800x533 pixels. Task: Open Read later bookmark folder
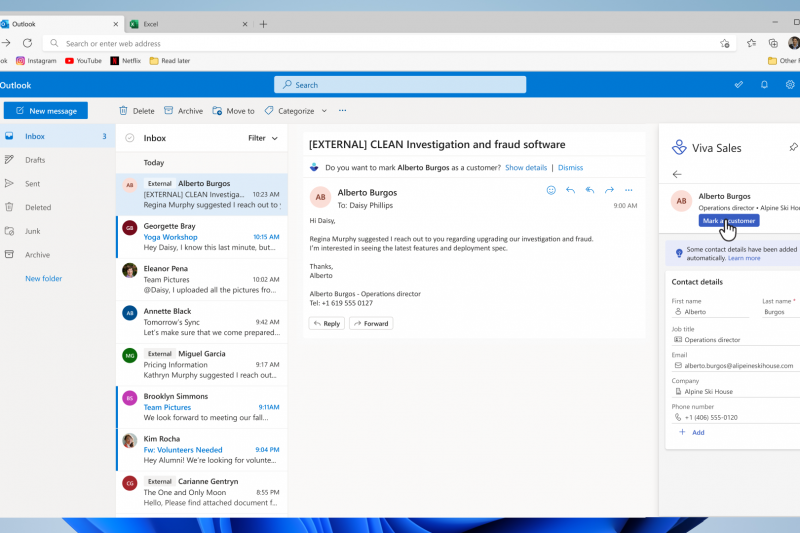169,61
